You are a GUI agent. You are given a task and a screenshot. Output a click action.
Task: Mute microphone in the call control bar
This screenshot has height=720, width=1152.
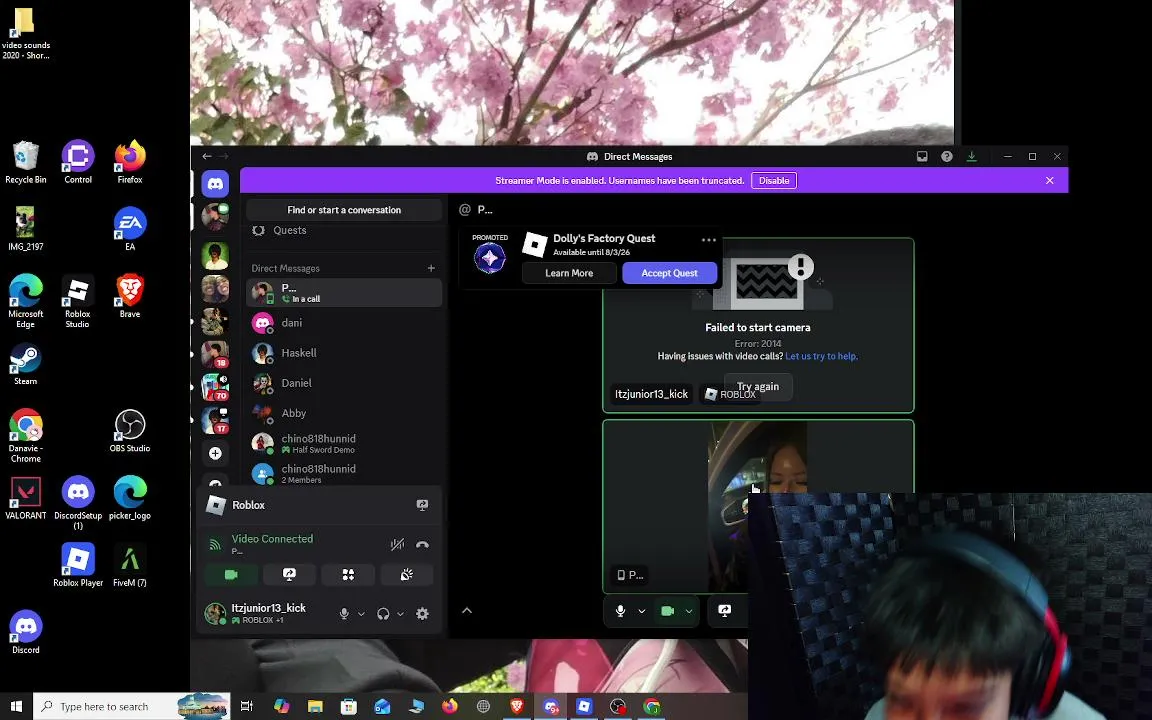tap(620, 611)
